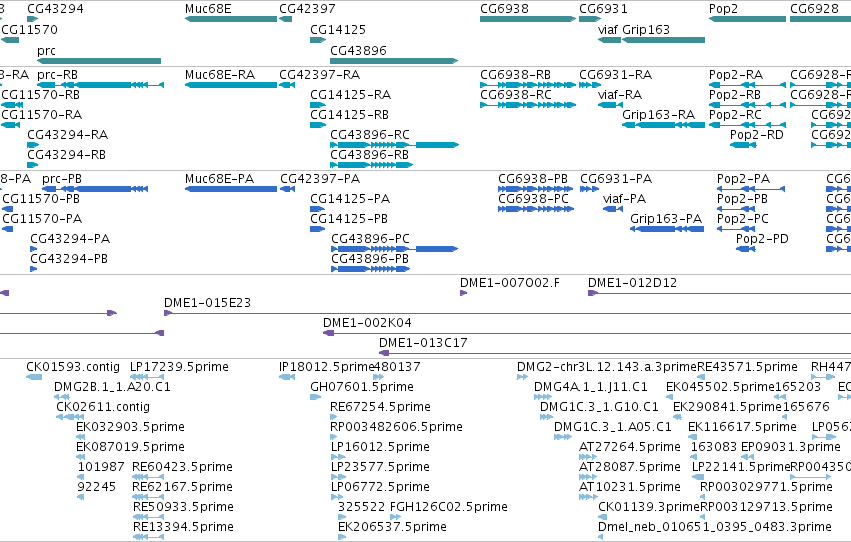Select the CG43896 gene bar
Image resolution: width=851 pixels, height=542 pixels.
coord(394,61)
